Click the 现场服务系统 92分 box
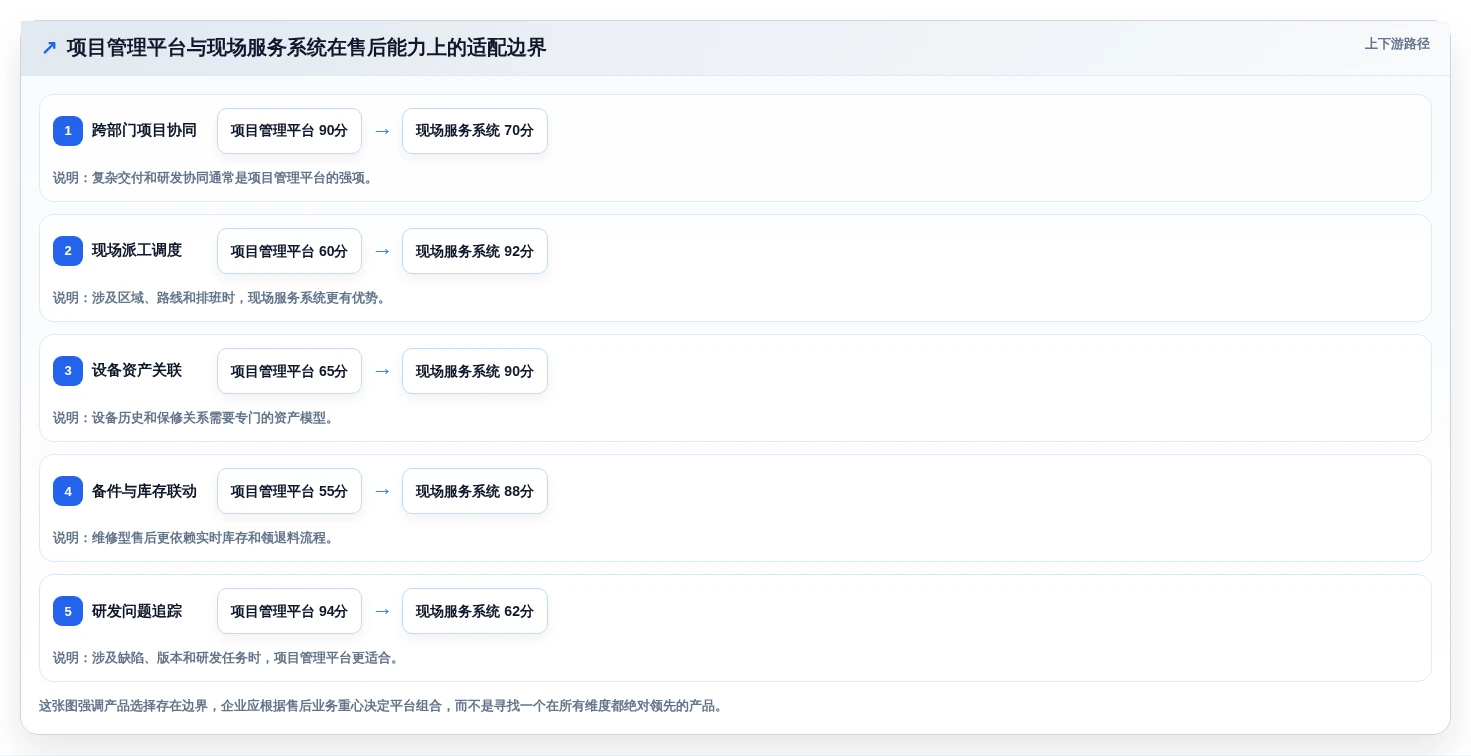The width and height of the screenshot is (1471, 756). (475, 251)
